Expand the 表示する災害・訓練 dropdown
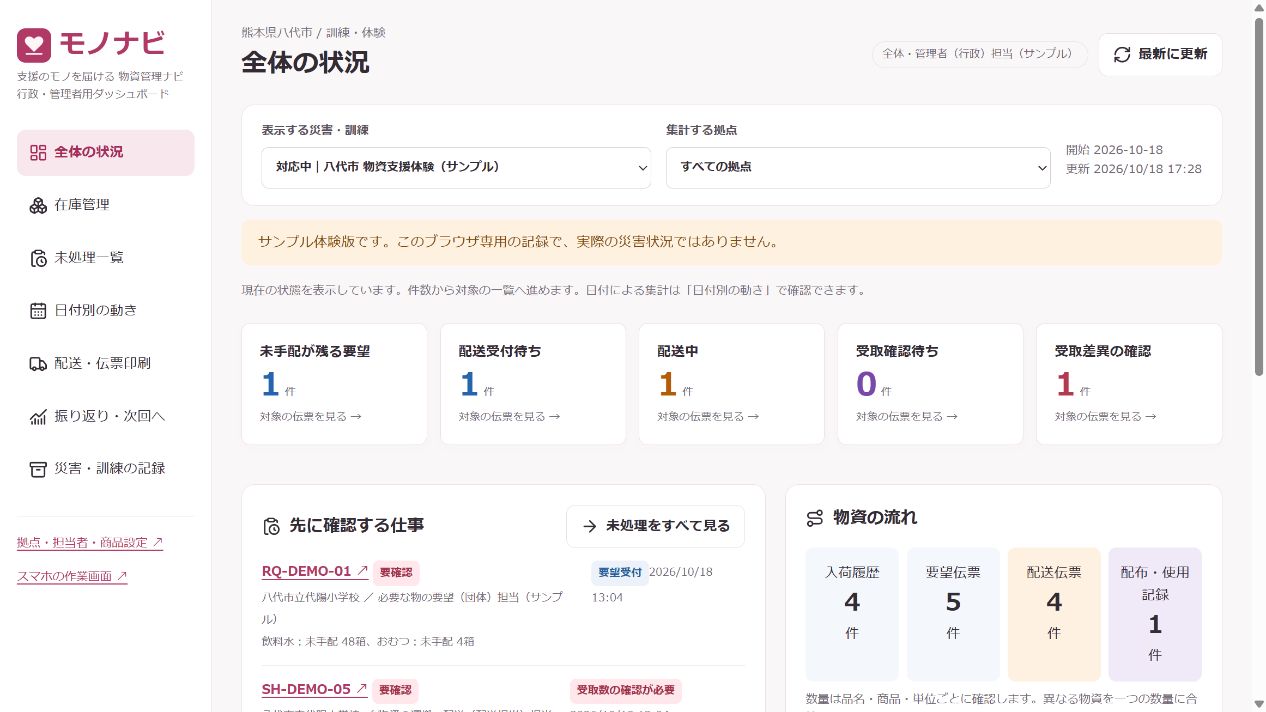 click(x=456, y=167)
